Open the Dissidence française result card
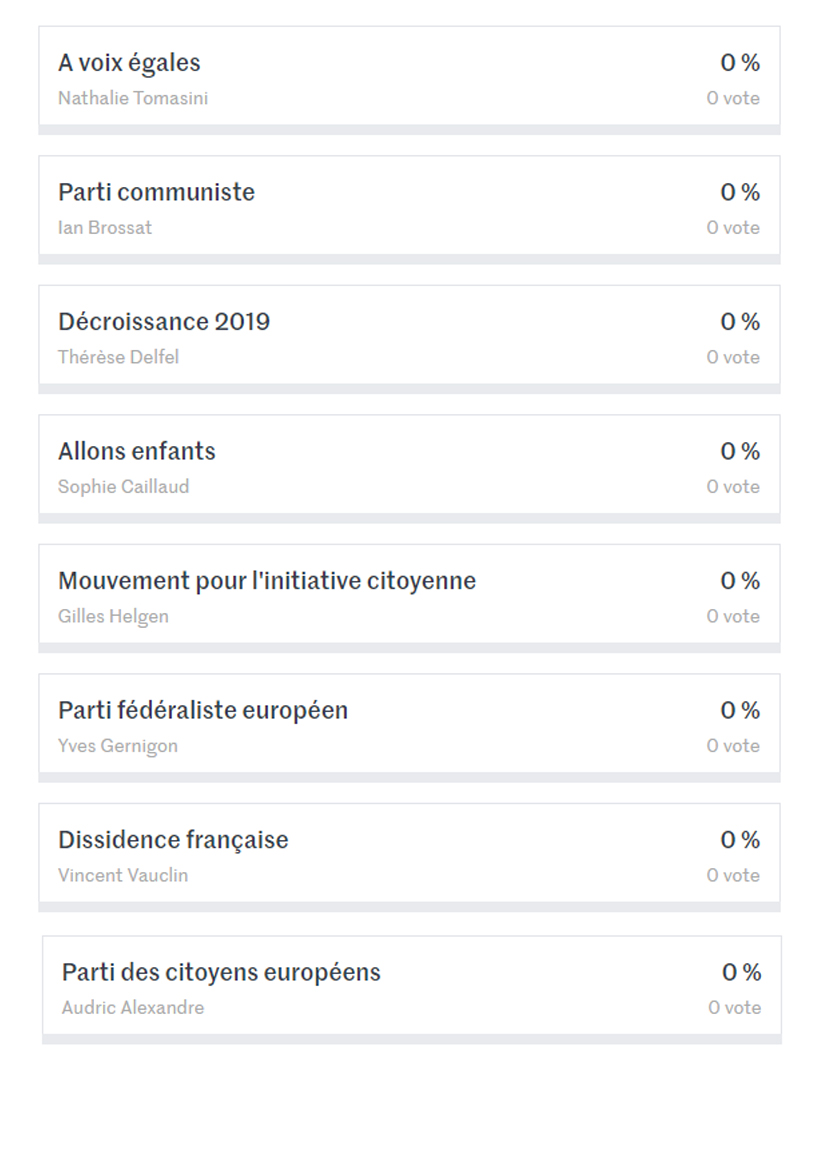The width and height of the screenshot is (827, 1169). [409, 857]
